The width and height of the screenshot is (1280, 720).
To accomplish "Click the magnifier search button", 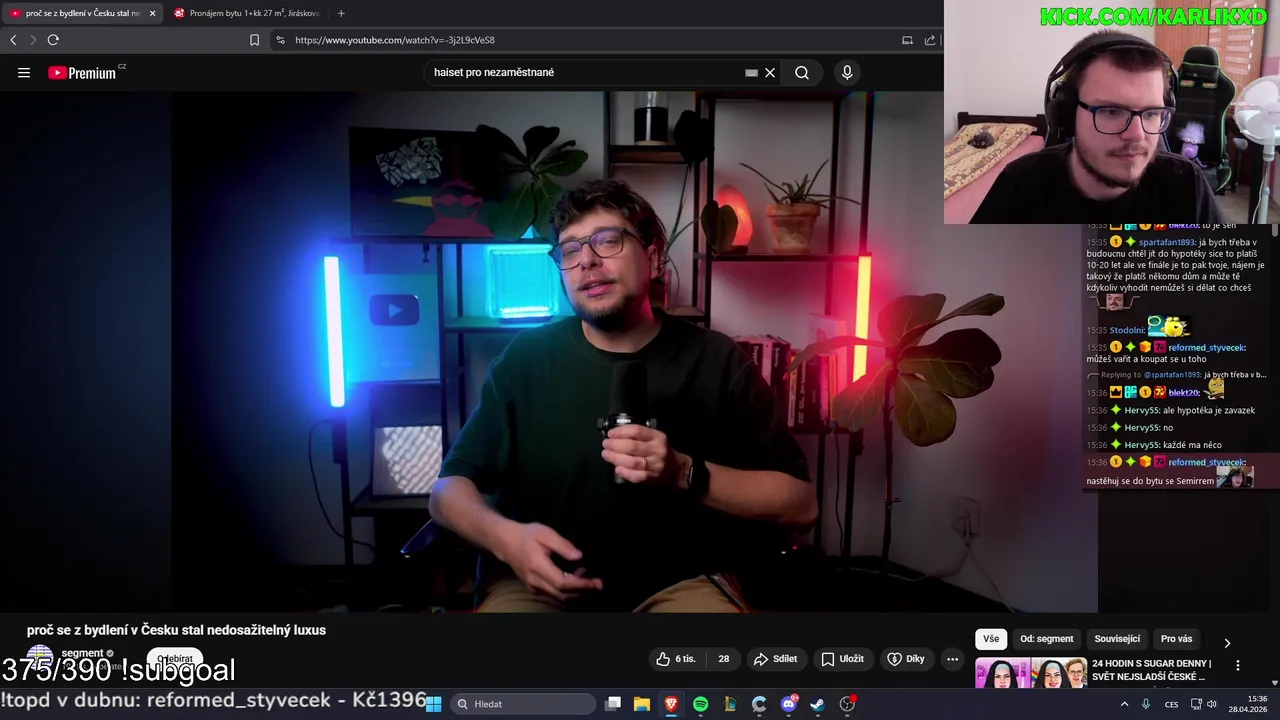I will click(x=802, y=72).
